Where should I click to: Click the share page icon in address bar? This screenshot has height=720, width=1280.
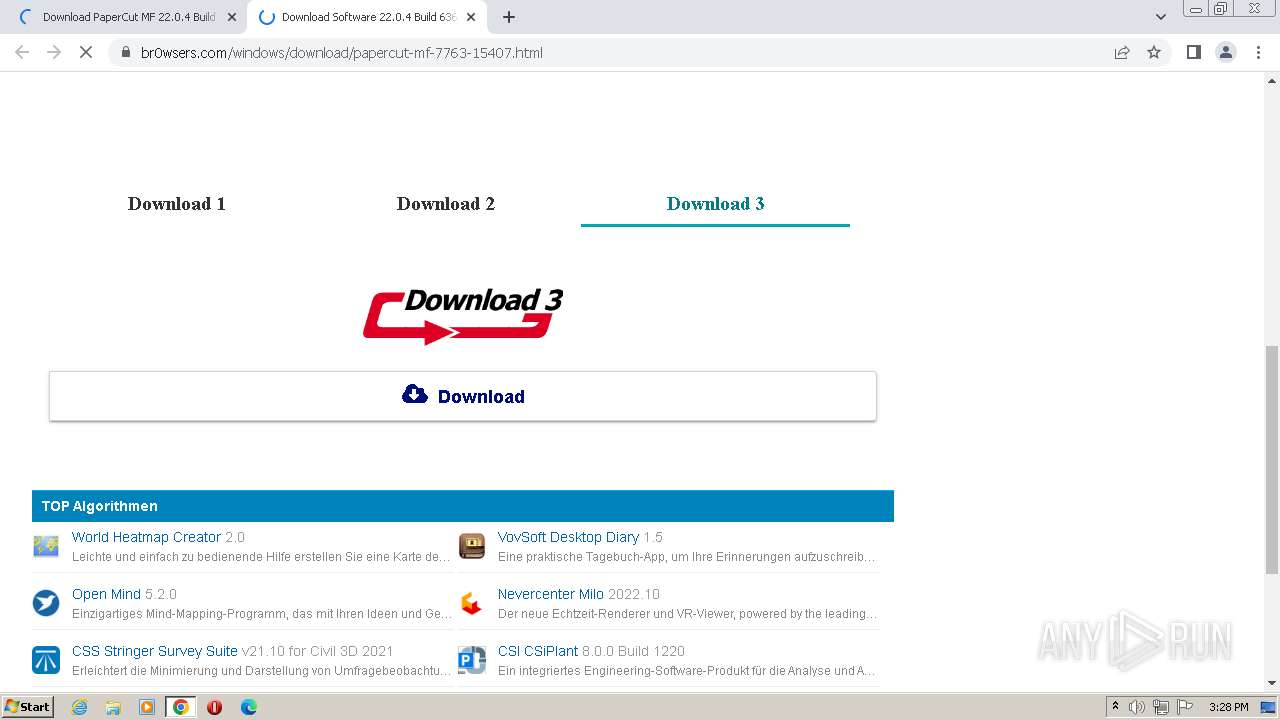1122,52
